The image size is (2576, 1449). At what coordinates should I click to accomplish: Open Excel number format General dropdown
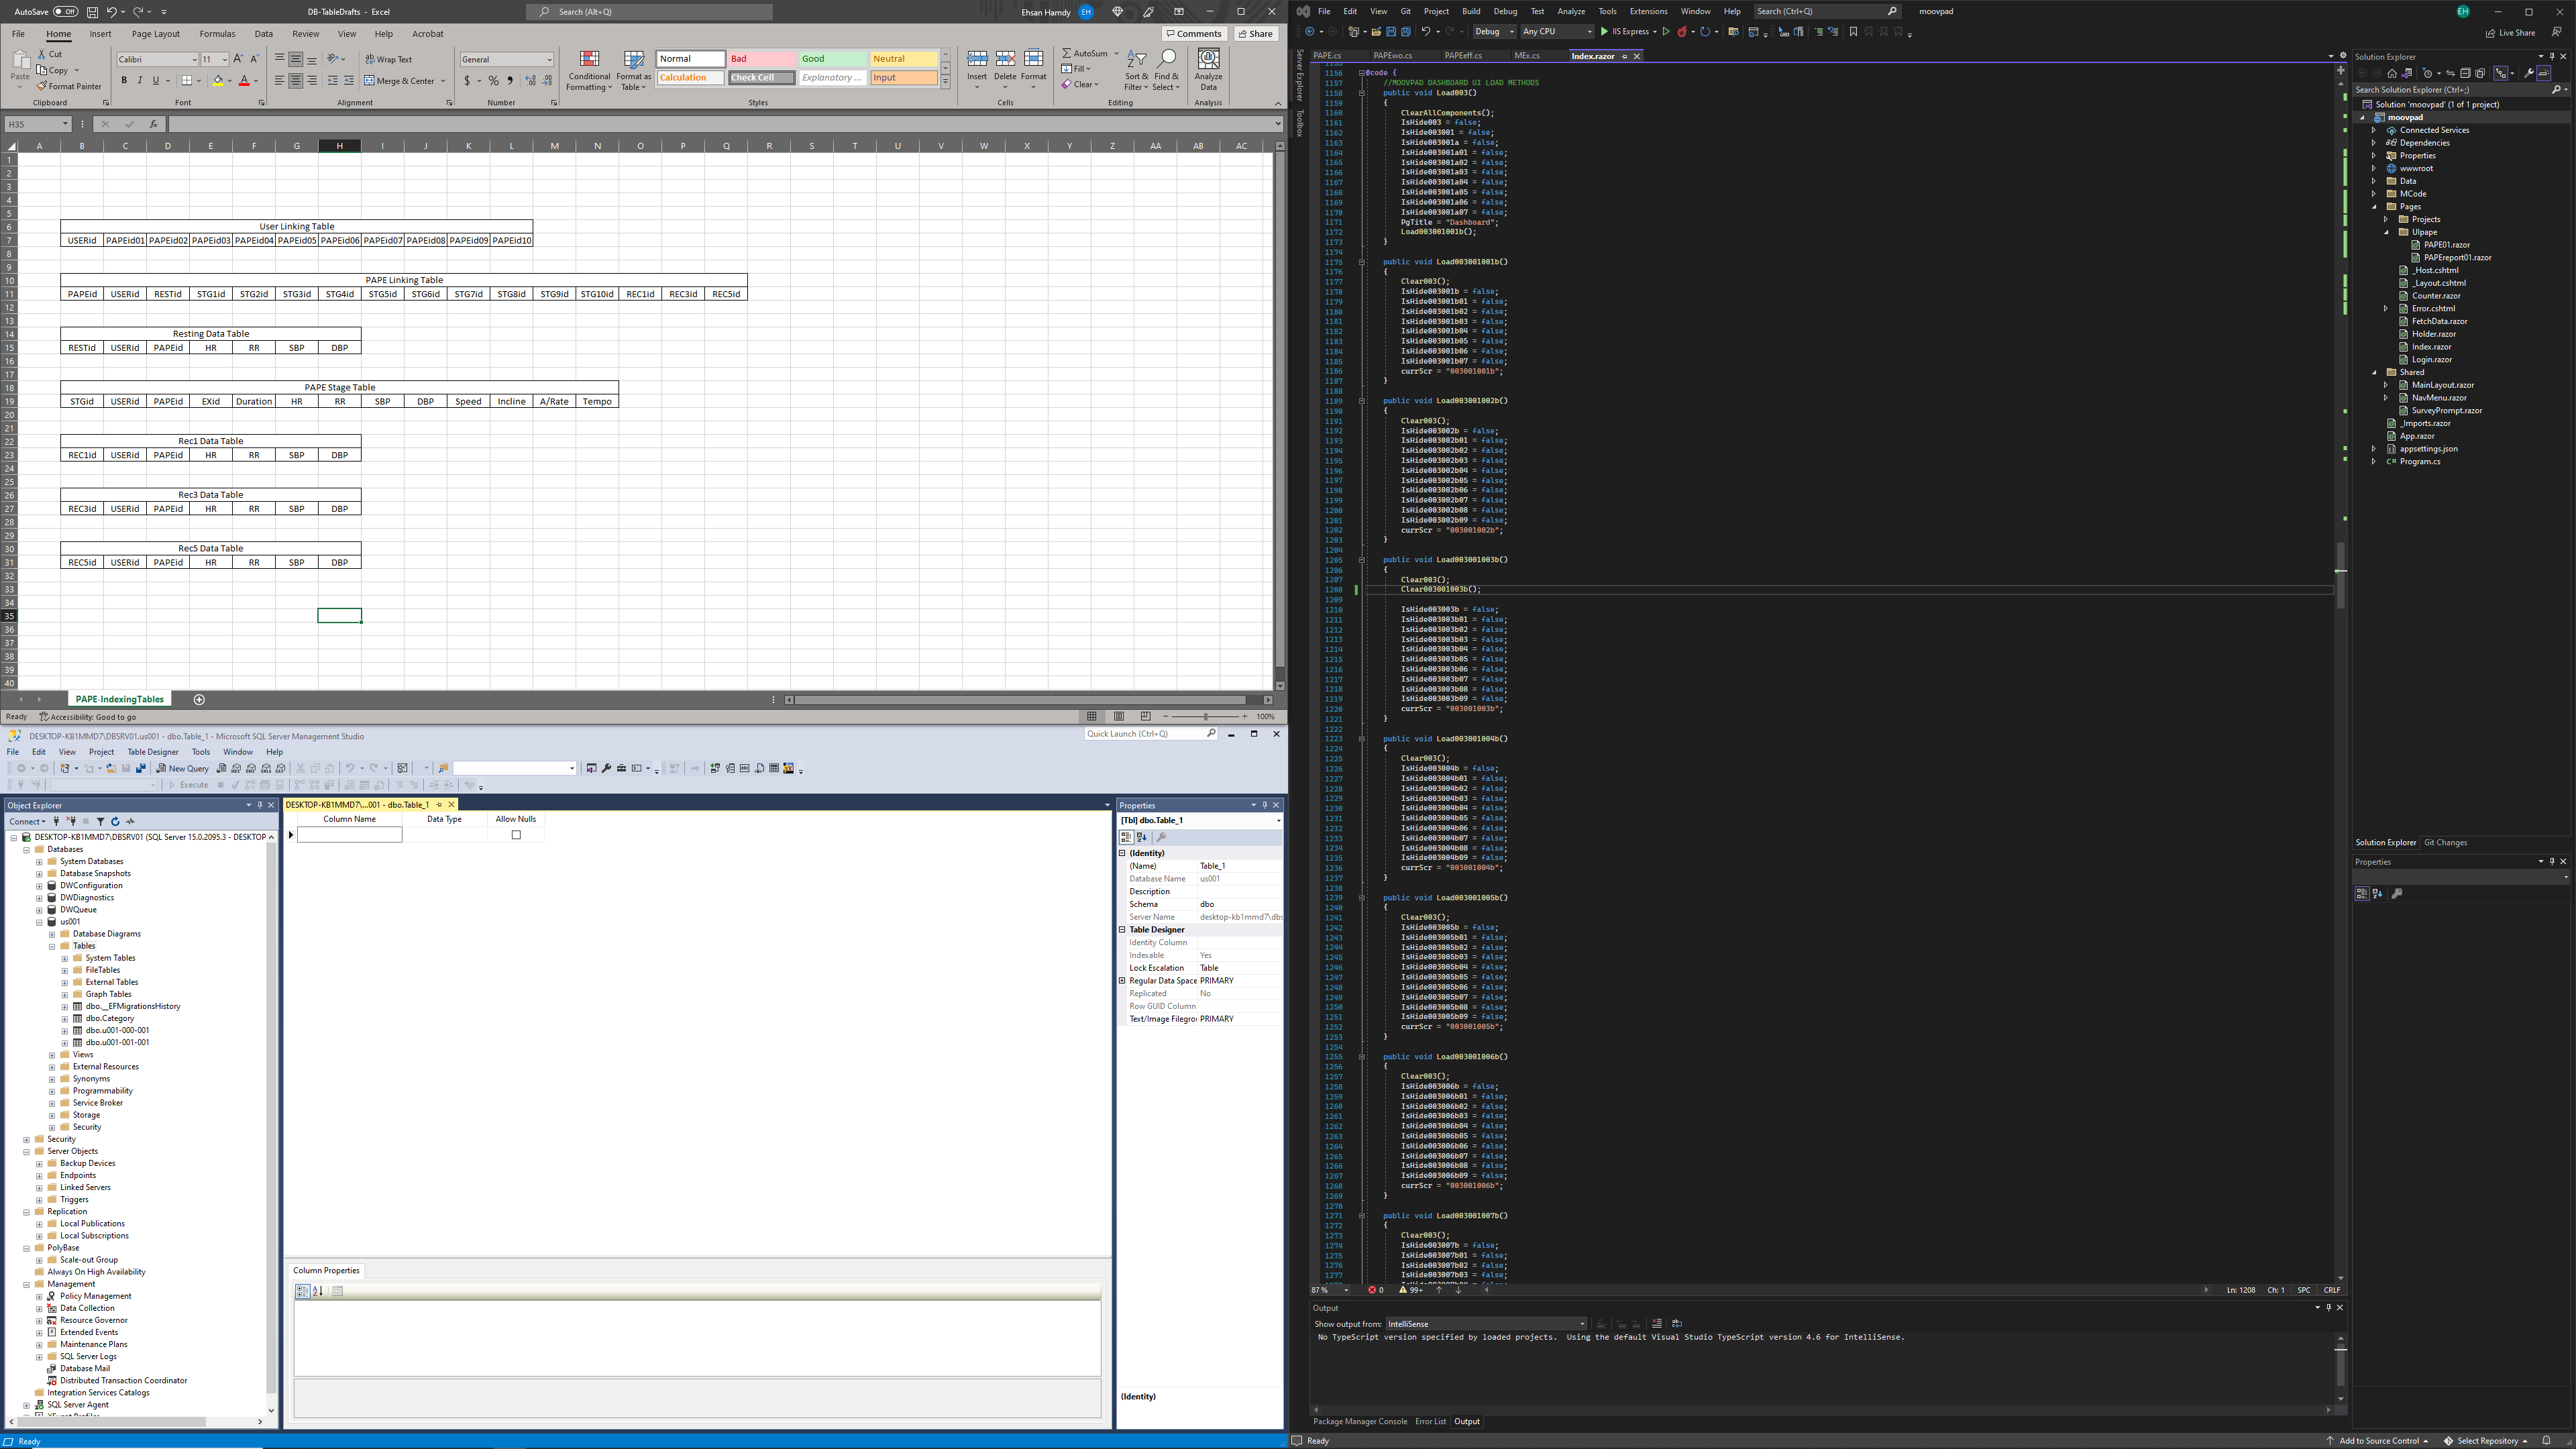(549, 59)
